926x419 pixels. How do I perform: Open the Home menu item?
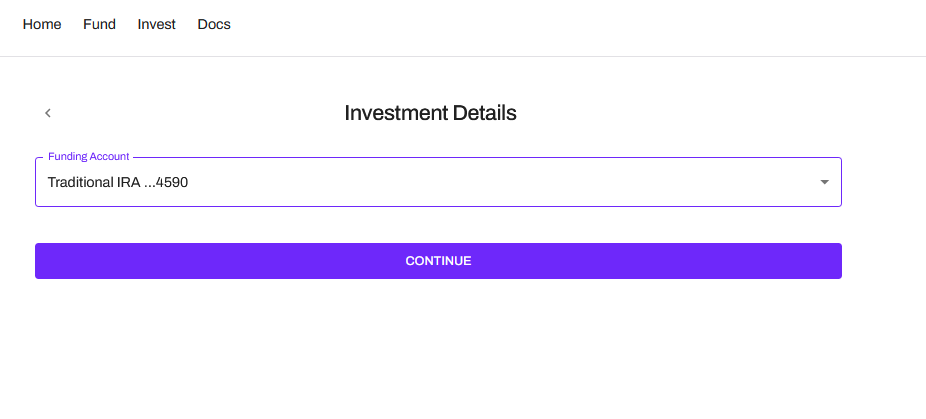[42, 24]
